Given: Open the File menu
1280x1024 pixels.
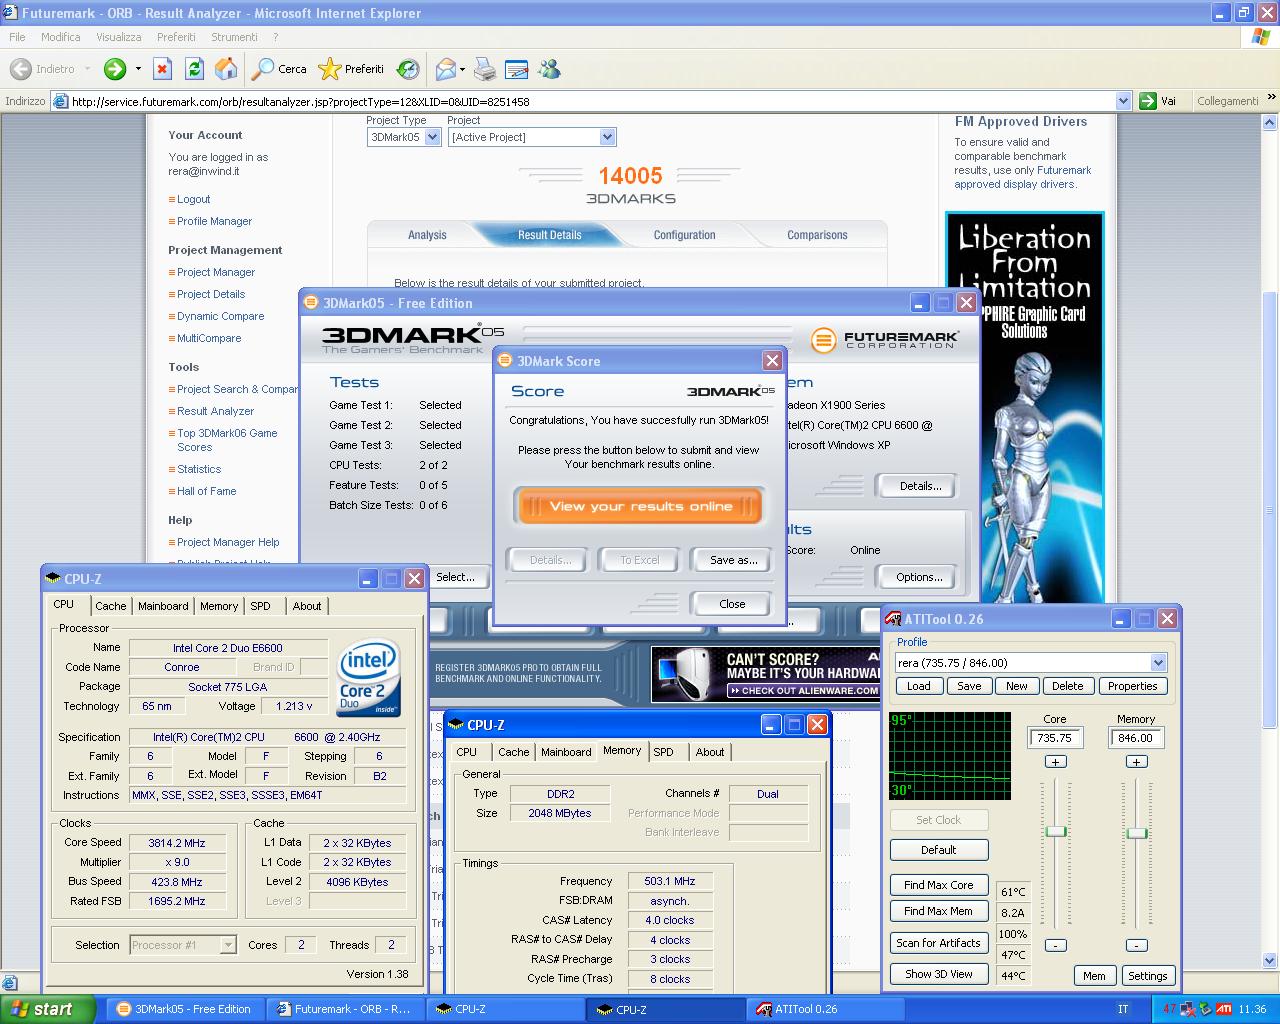Looking at the screenshot, I should coord(17,37).
